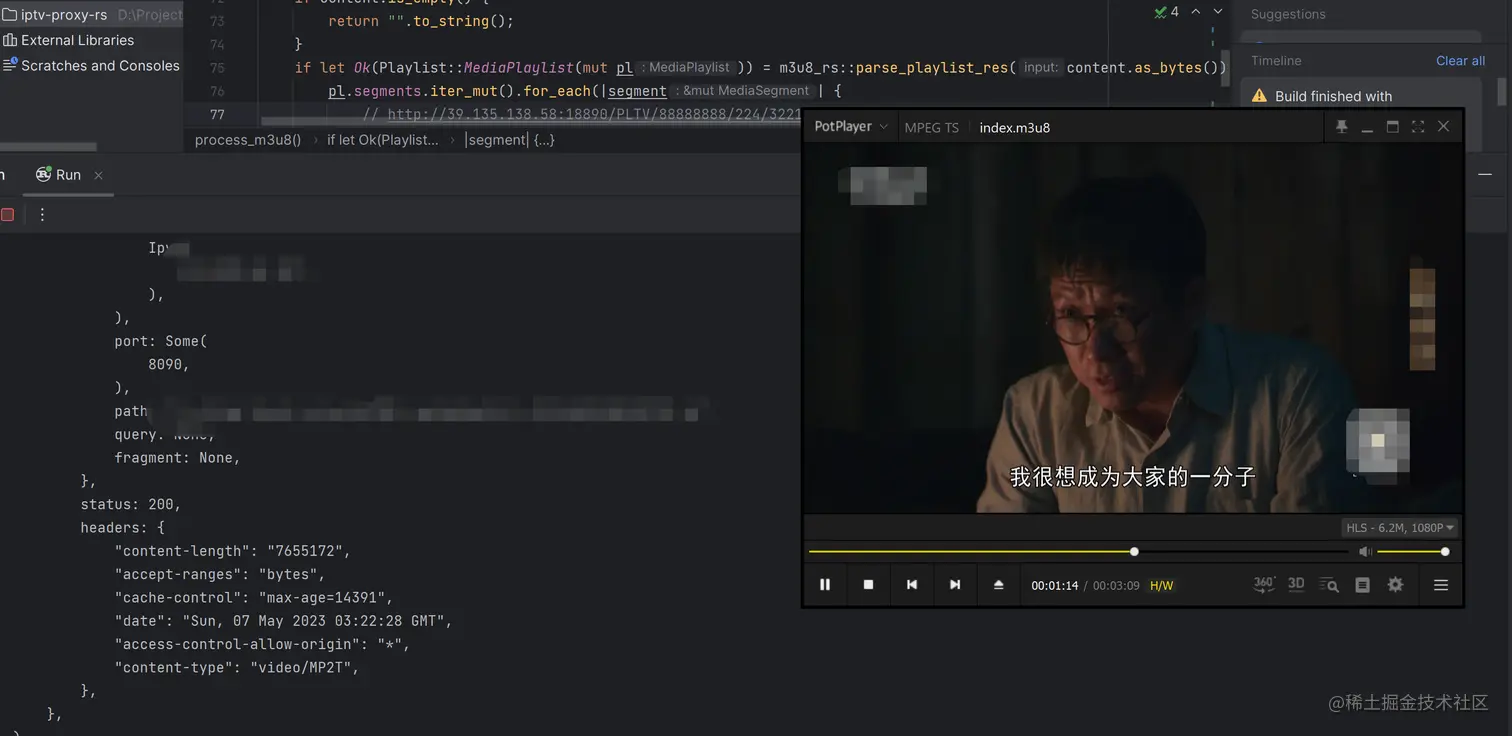Click '"content-type": "video/MP2T"' console line
Viewport: 1512px width, 736px height.
click(236, 667)
